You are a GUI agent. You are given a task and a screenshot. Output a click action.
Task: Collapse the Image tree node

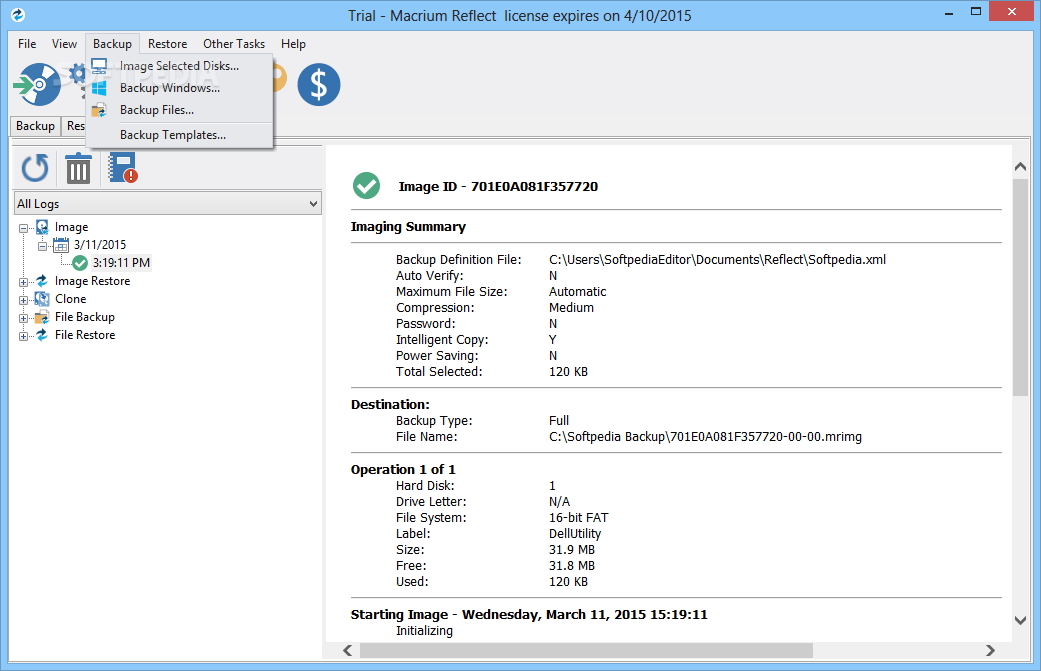[23, 228]
